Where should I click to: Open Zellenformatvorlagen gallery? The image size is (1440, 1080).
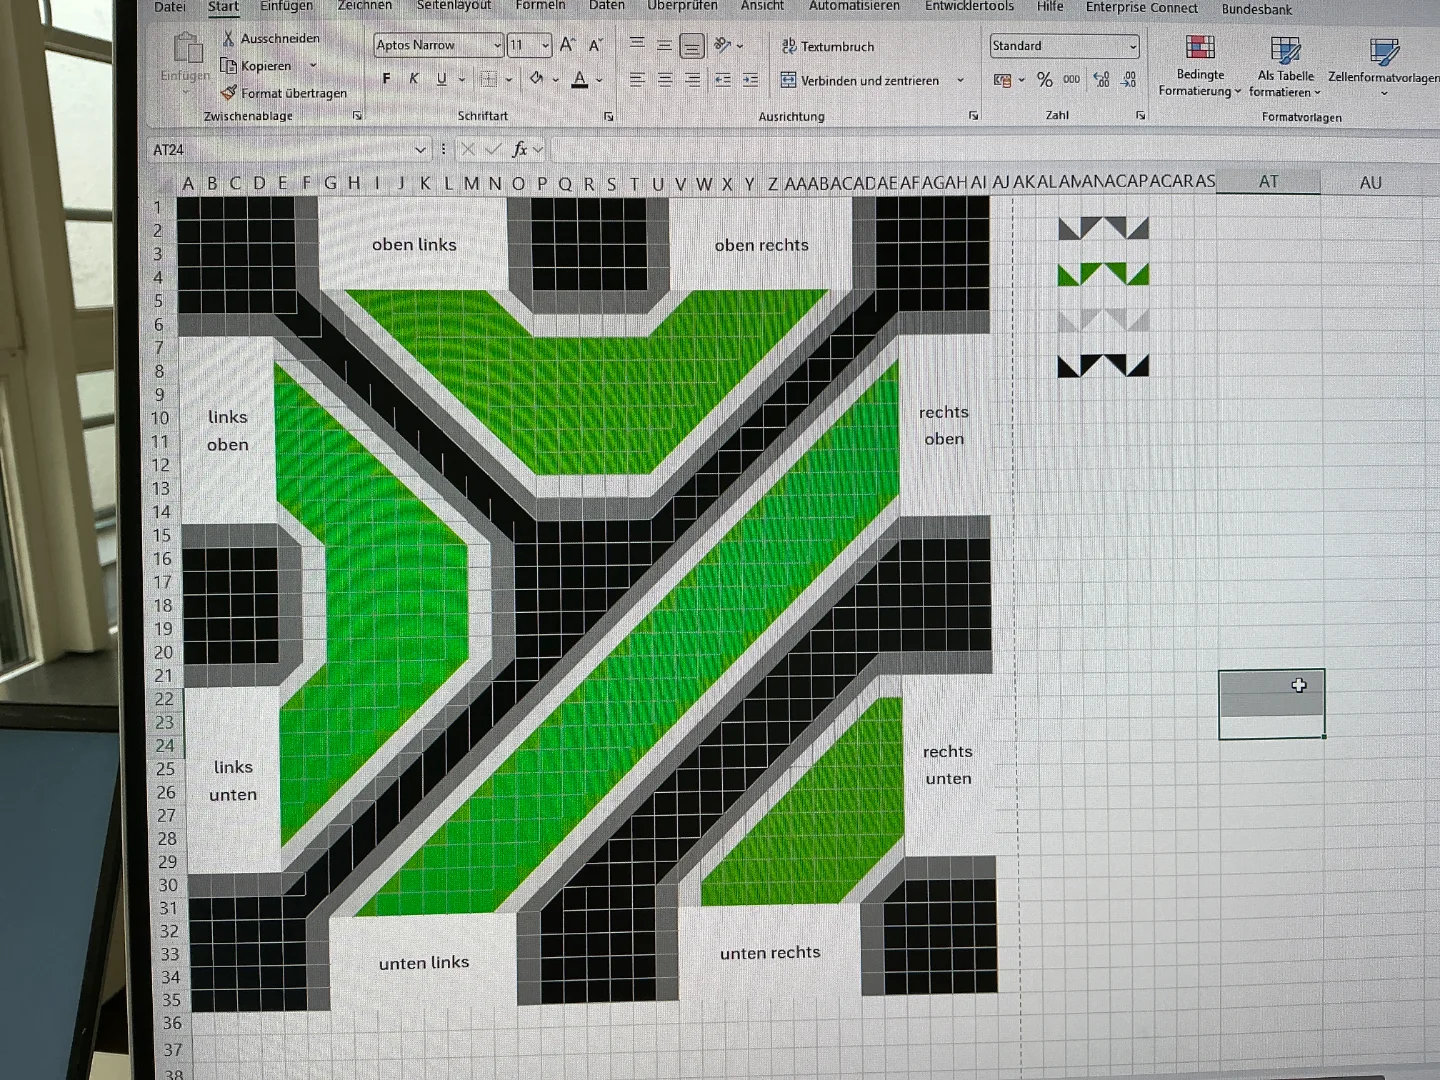pyautogui.click(x=1384, y=67)
